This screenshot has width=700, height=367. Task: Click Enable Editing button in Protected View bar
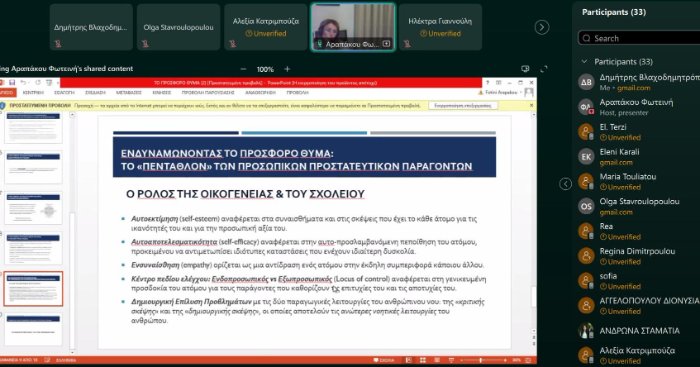[463, 105]
